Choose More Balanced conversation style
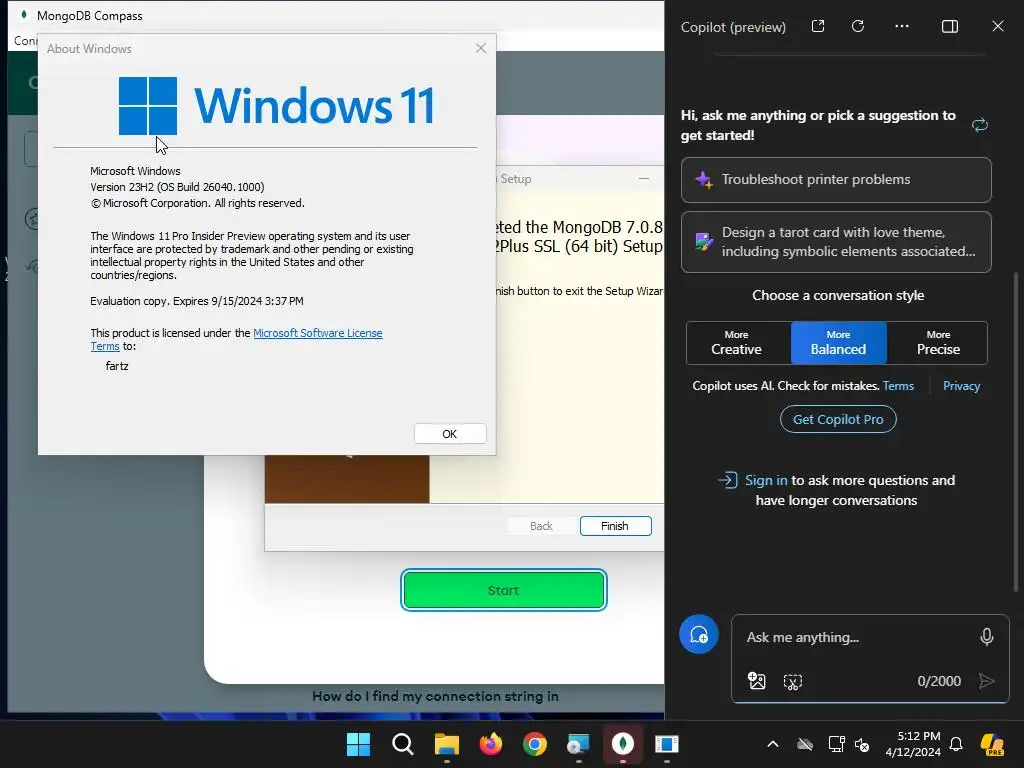The width and height of the screenshot is (1024, 768). pyautogui.click(x=839, y=343)
